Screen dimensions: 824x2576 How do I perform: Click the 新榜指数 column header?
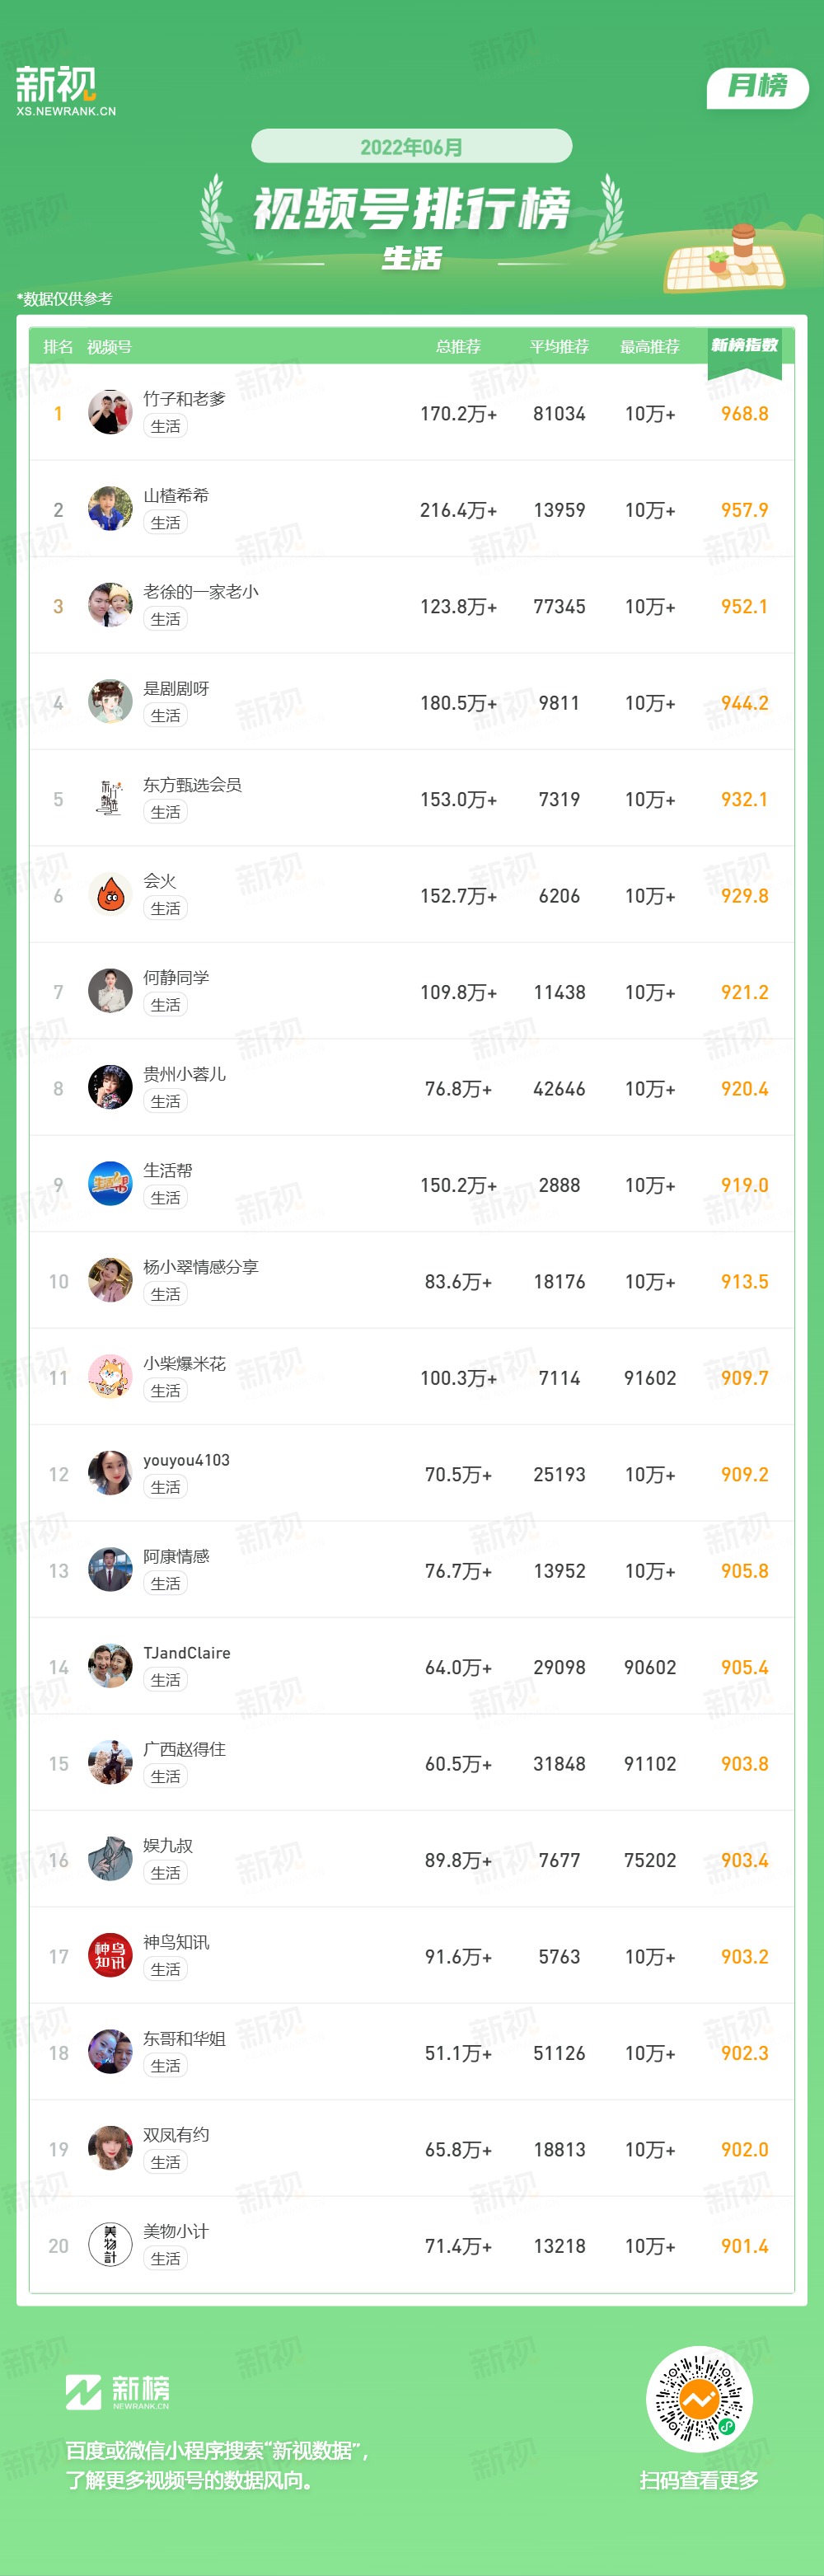click(x=744, y=346)
